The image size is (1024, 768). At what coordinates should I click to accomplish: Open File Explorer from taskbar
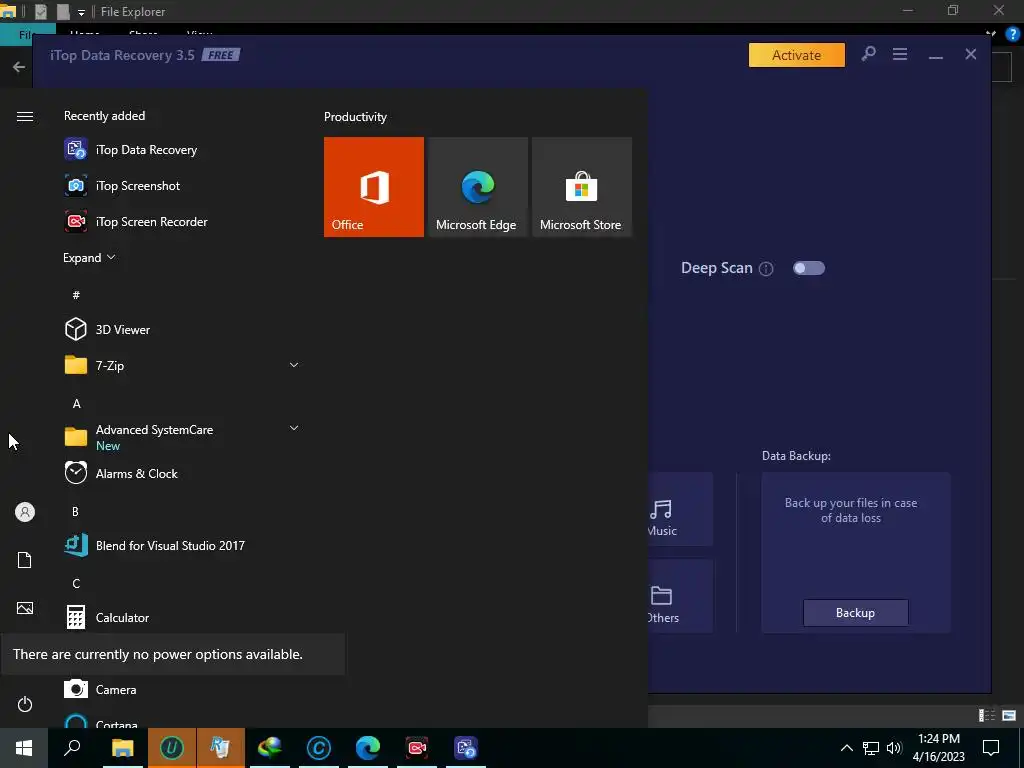(x=122, y=748)
